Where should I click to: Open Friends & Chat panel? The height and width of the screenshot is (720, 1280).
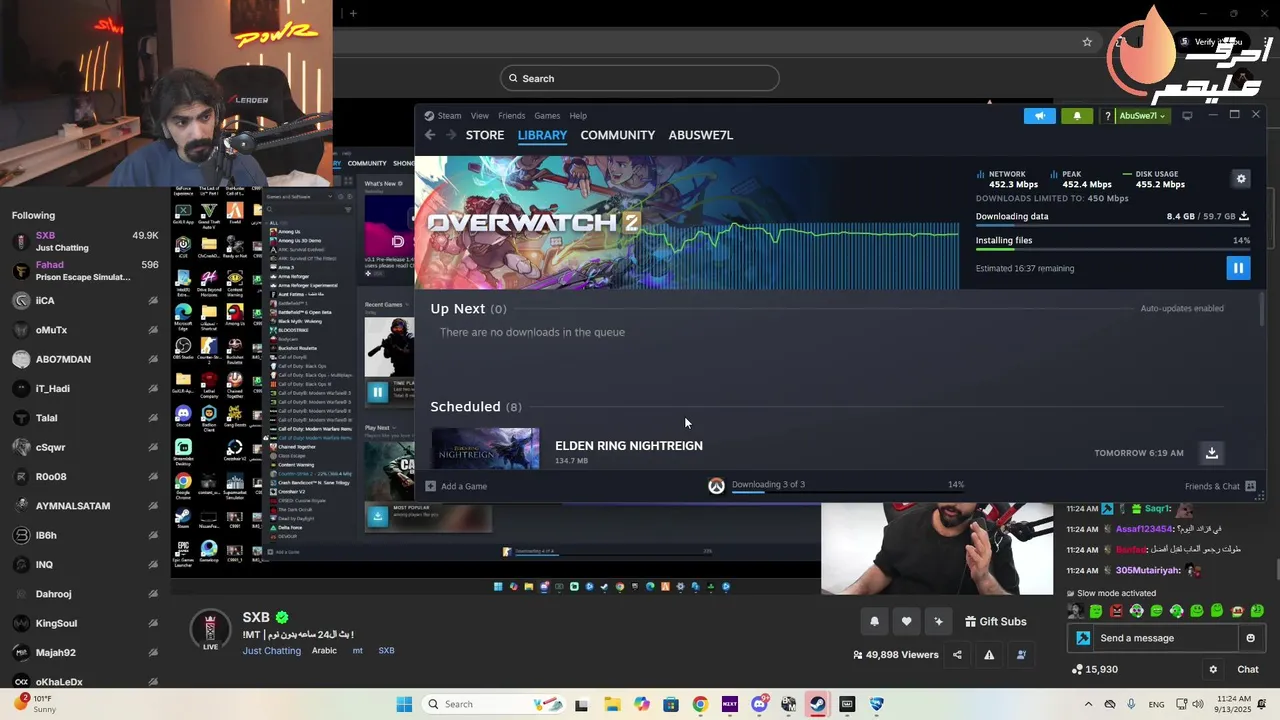click(x=1219, y=486)
